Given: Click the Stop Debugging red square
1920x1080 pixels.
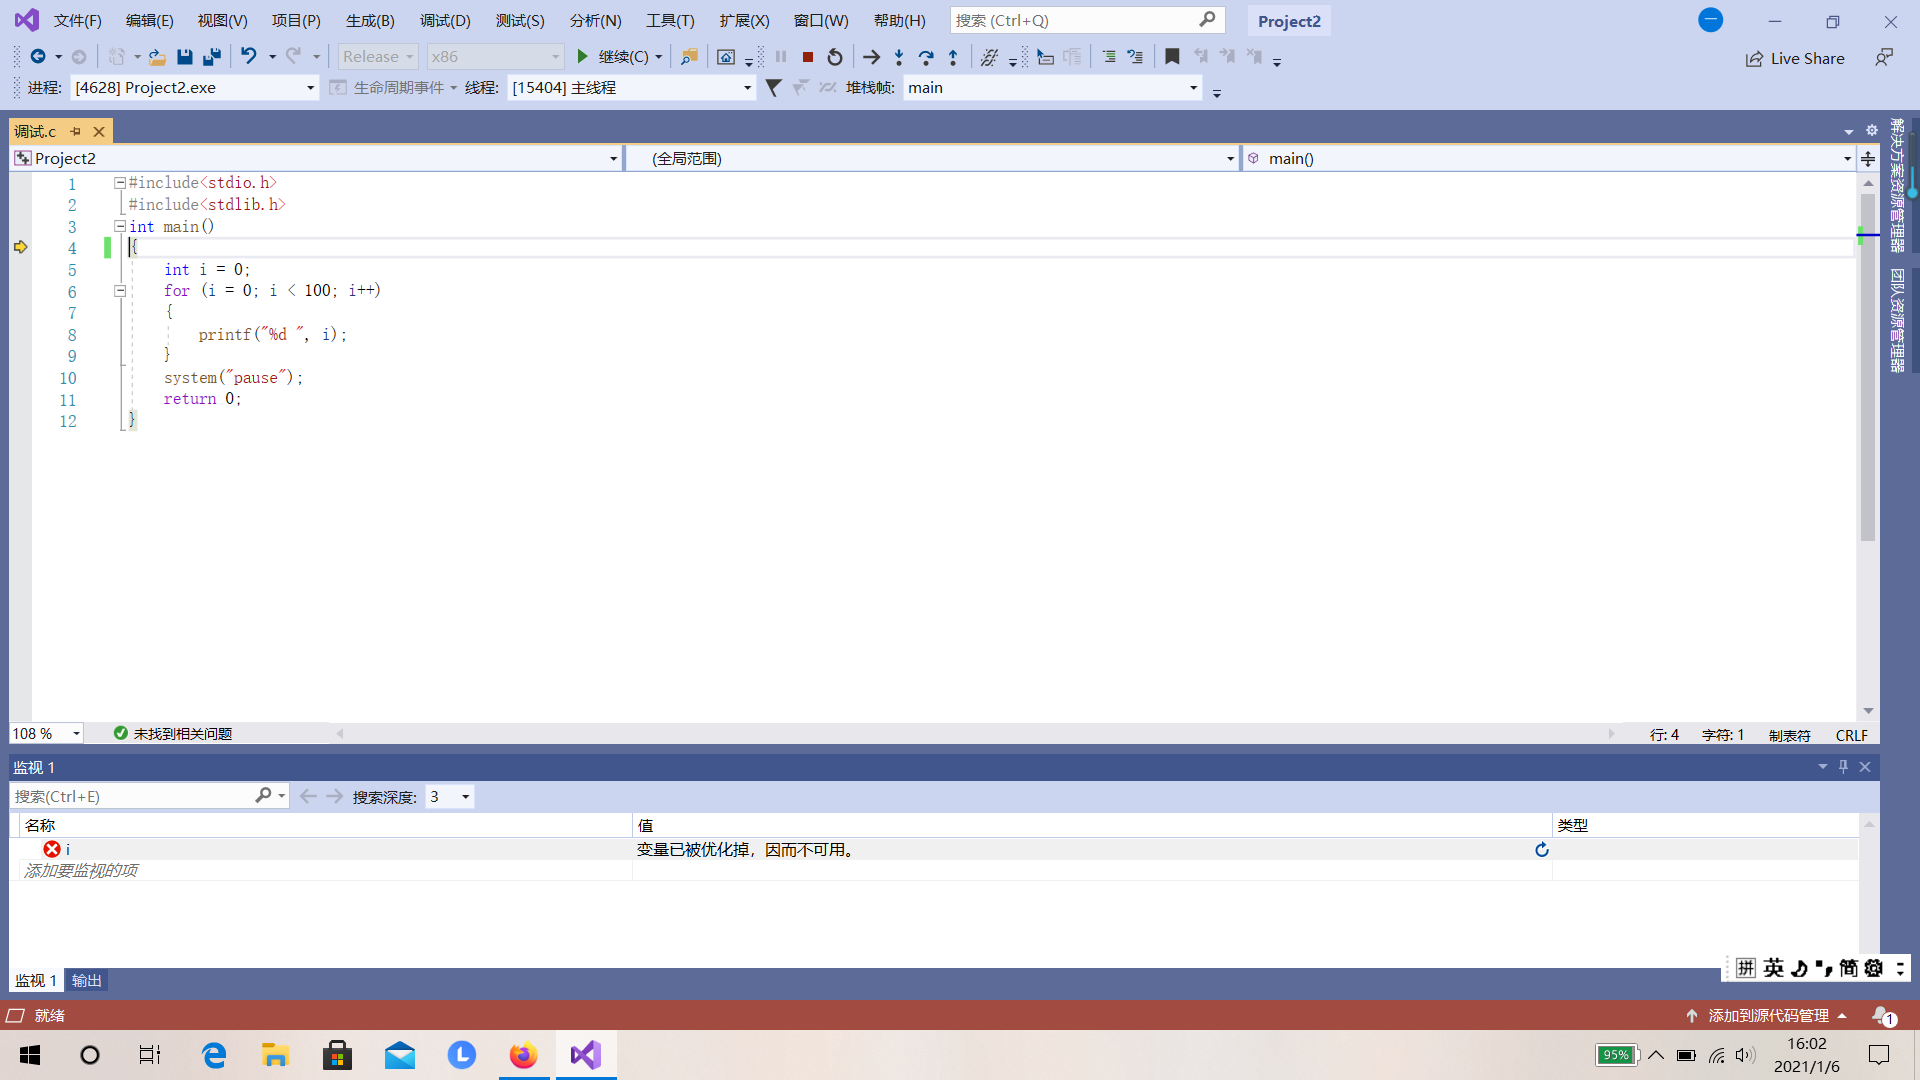Looking at the screenshot, I should [808, 57].
